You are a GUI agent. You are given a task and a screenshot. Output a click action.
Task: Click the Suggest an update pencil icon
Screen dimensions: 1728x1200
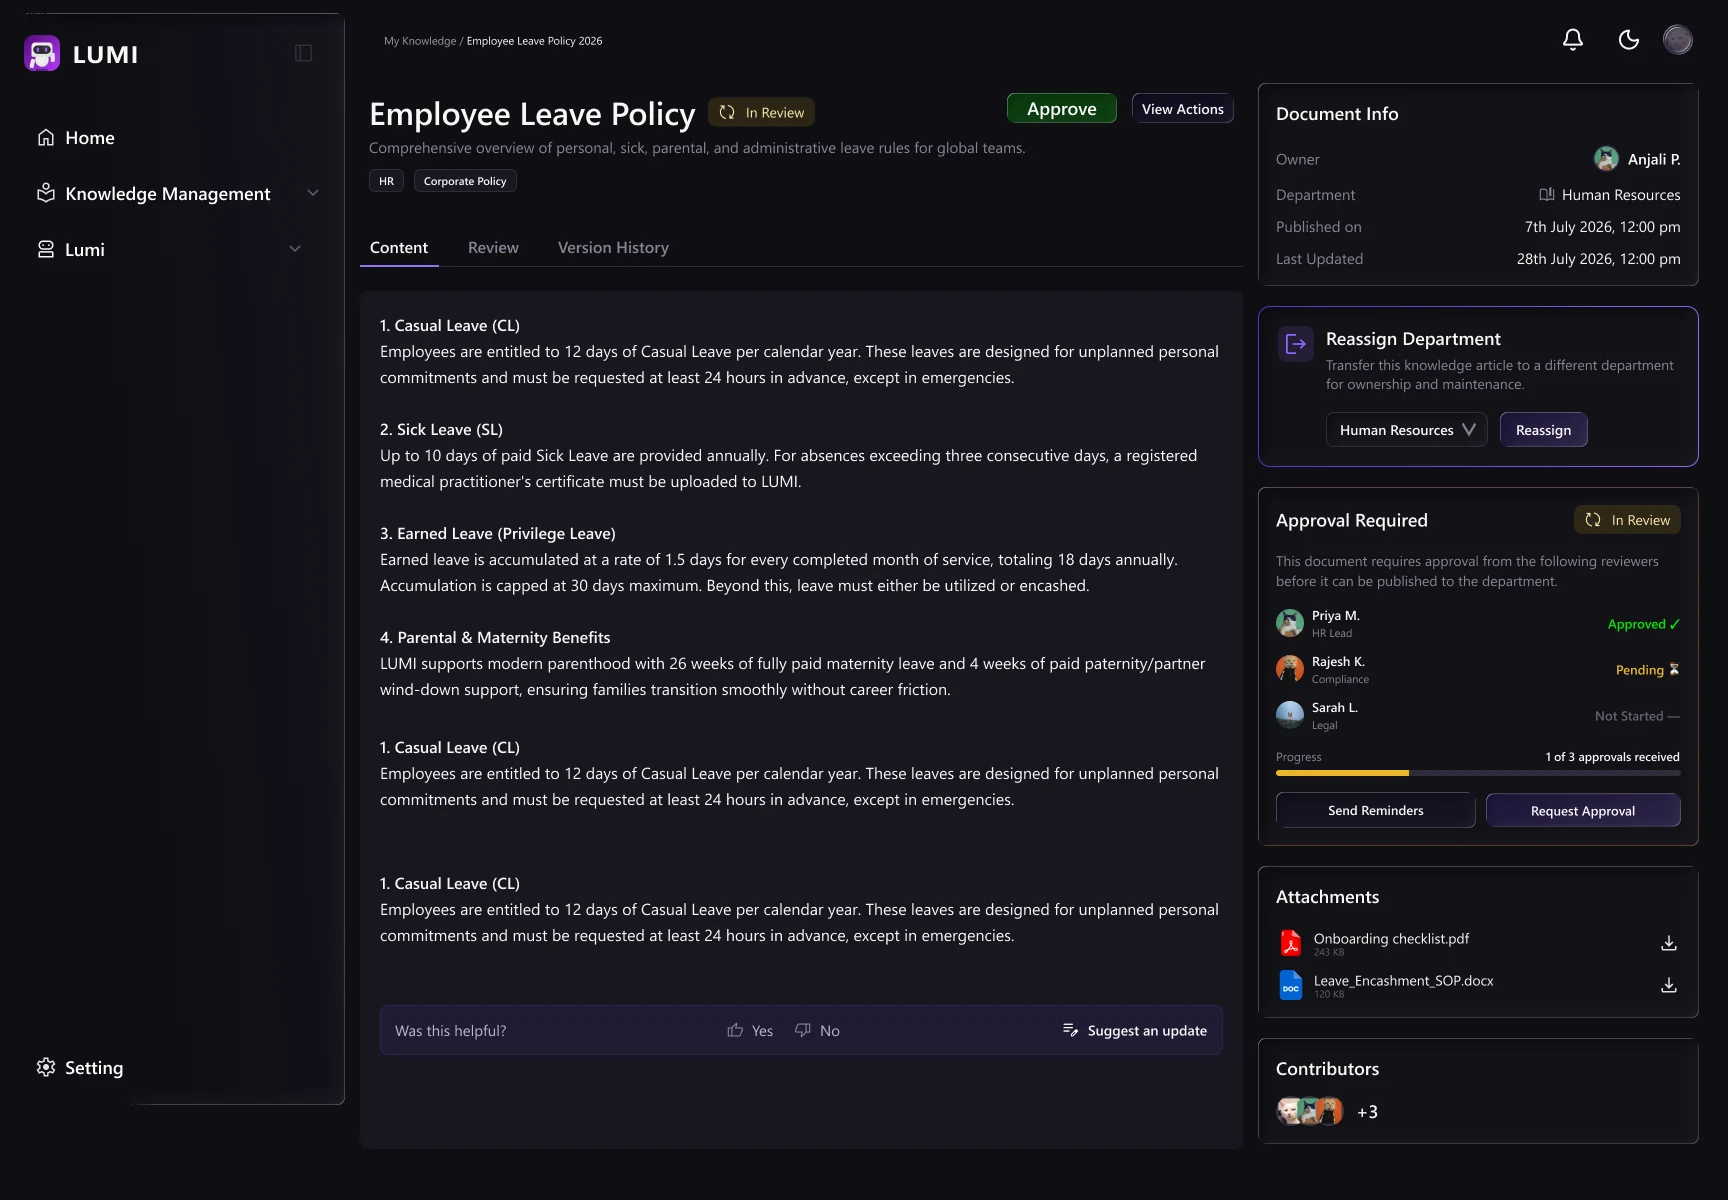(x=1070, y=1030)
